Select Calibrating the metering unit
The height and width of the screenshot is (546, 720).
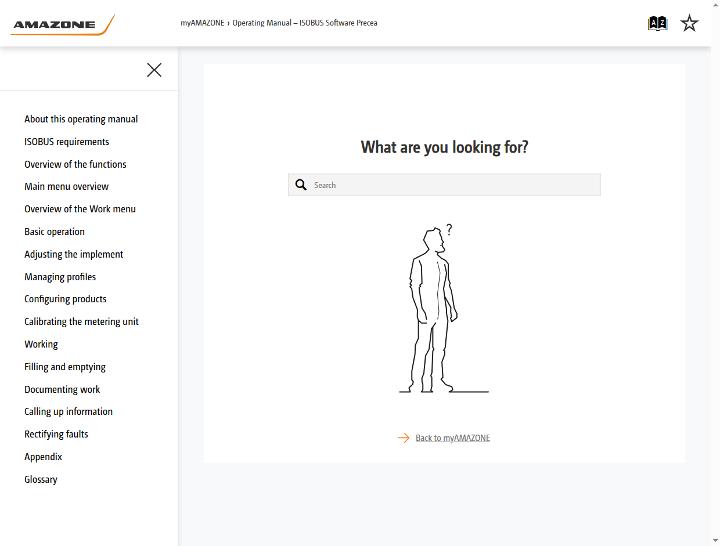point(81,321)
